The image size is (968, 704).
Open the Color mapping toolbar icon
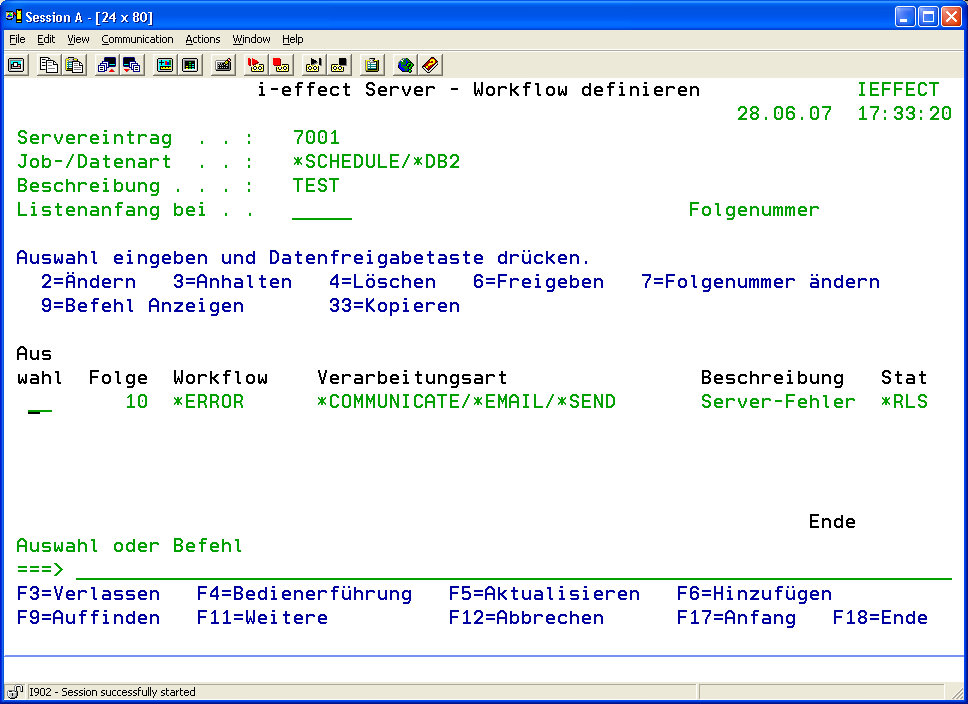(190, 65)
